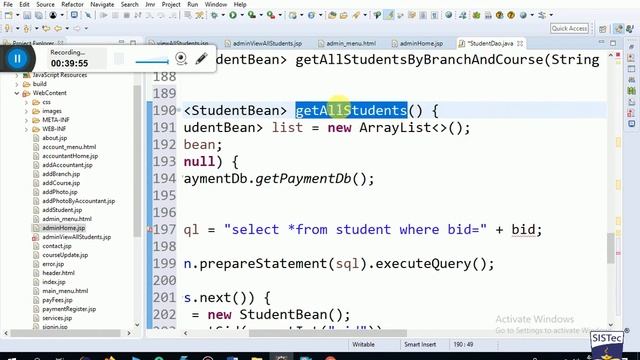Click the error marker on line 197

[149, 230]
